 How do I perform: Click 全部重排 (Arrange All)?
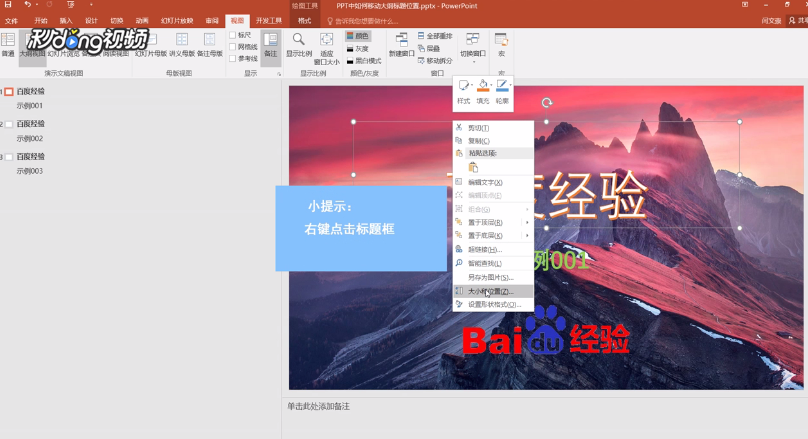pos(435,36)
